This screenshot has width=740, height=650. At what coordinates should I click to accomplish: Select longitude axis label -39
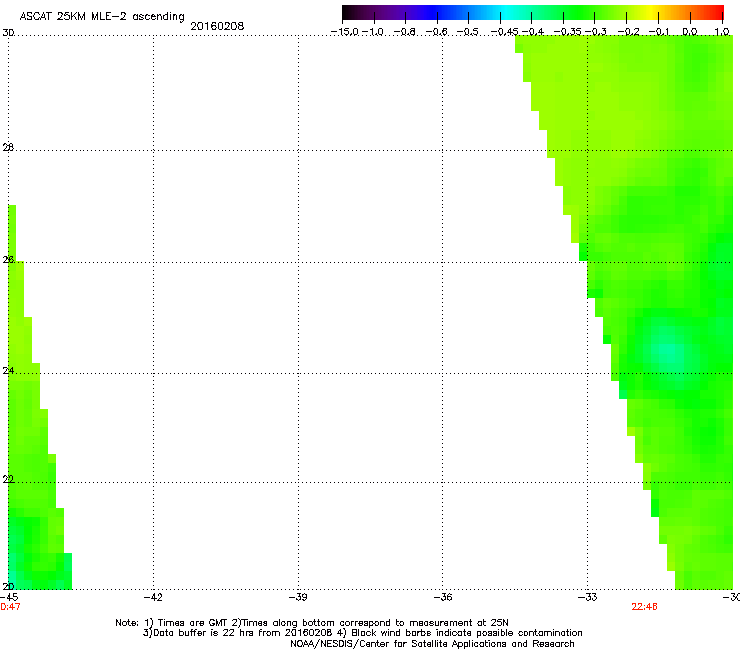click(298, 597)
